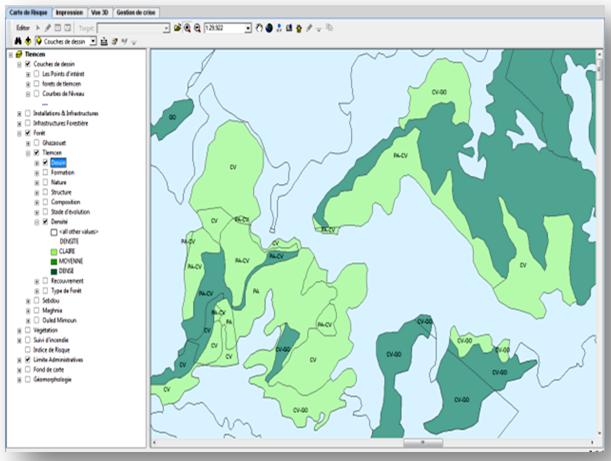Check the Formation layer checkbox
This screenshot has width=611, height=461.
click(x=44, y=172)
